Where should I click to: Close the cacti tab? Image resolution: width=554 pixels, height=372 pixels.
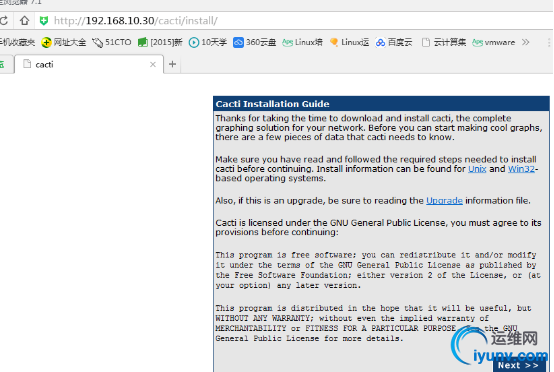click(x=153, y=64)
